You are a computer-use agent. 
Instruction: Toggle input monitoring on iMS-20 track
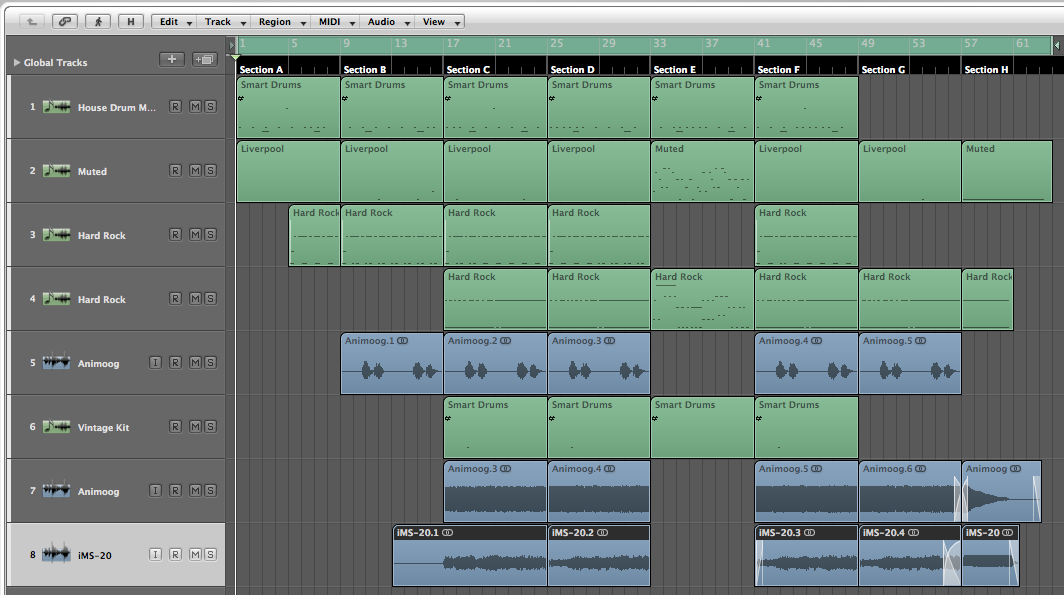[155, 554]
